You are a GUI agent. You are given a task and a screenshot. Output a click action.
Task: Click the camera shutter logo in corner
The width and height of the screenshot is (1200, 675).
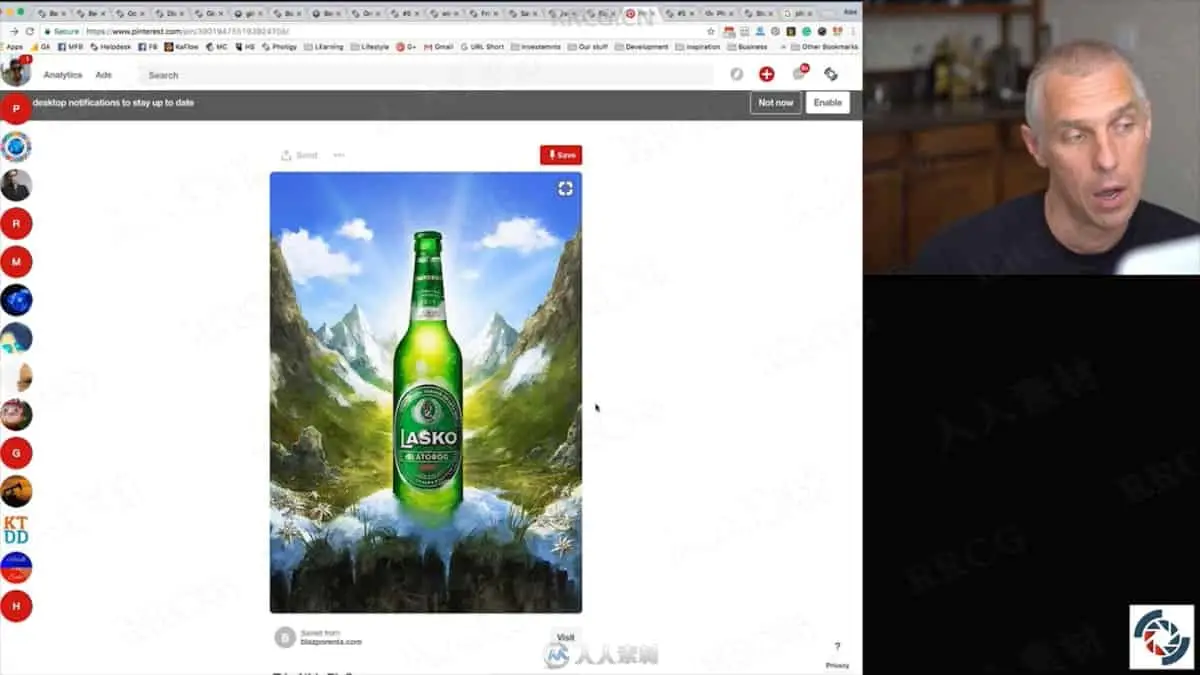[1162, 636]
